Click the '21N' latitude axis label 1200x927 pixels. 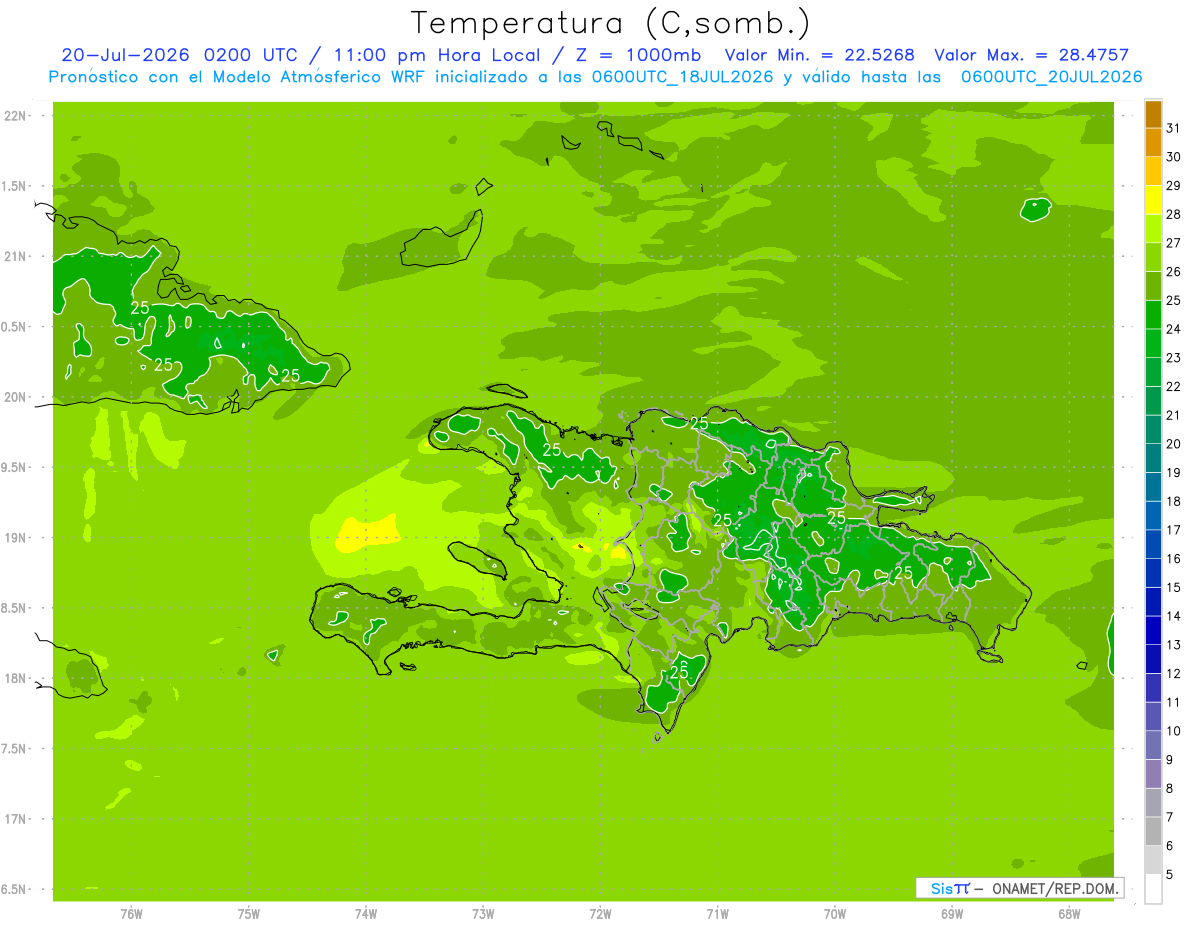(x=16, y=256)
